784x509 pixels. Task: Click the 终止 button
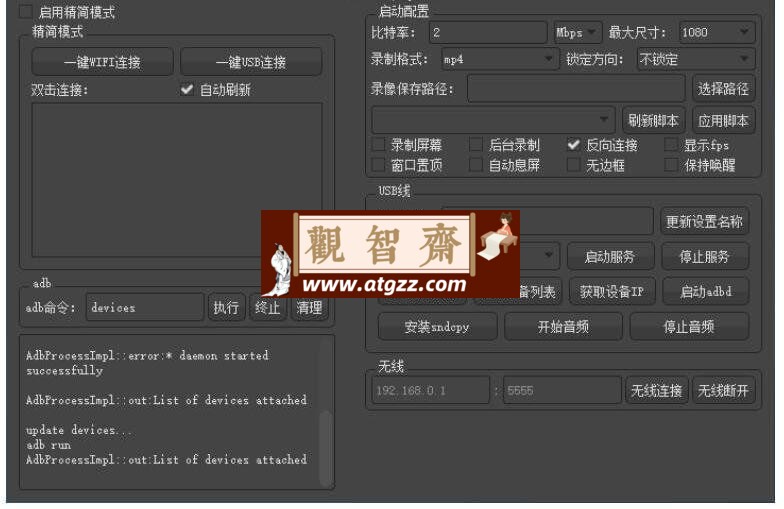(268, 308)
